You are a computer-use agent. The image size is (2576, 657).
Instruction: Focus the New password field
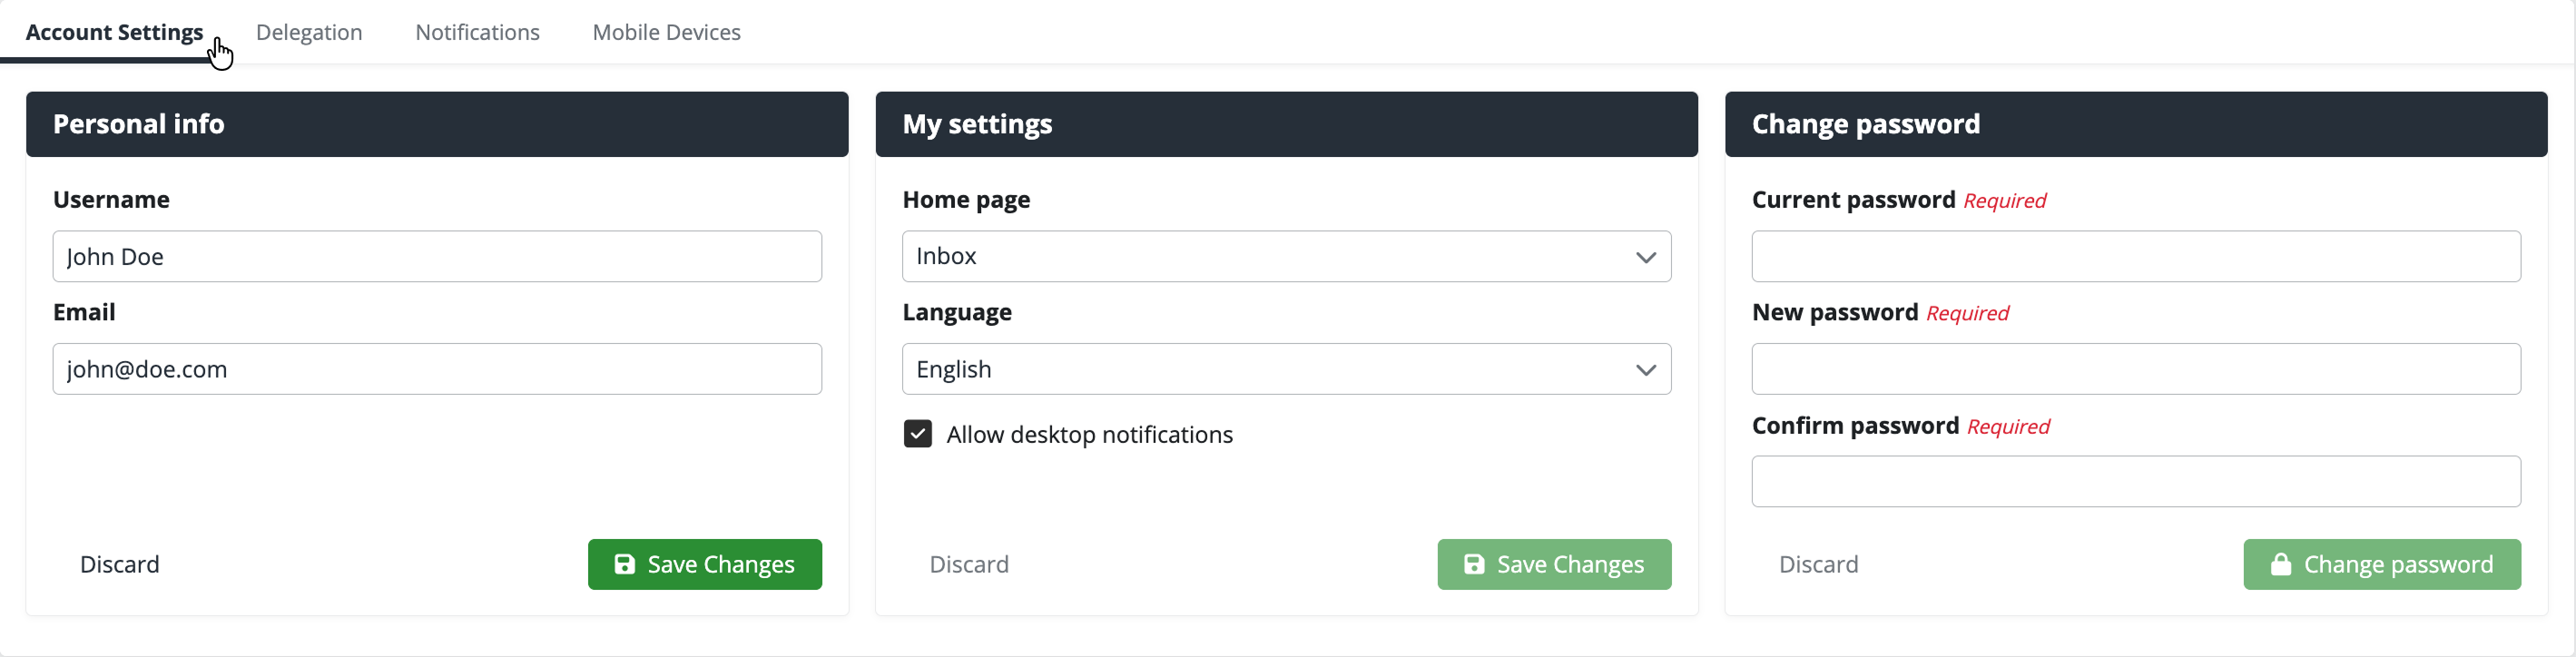pos(2135,369)
